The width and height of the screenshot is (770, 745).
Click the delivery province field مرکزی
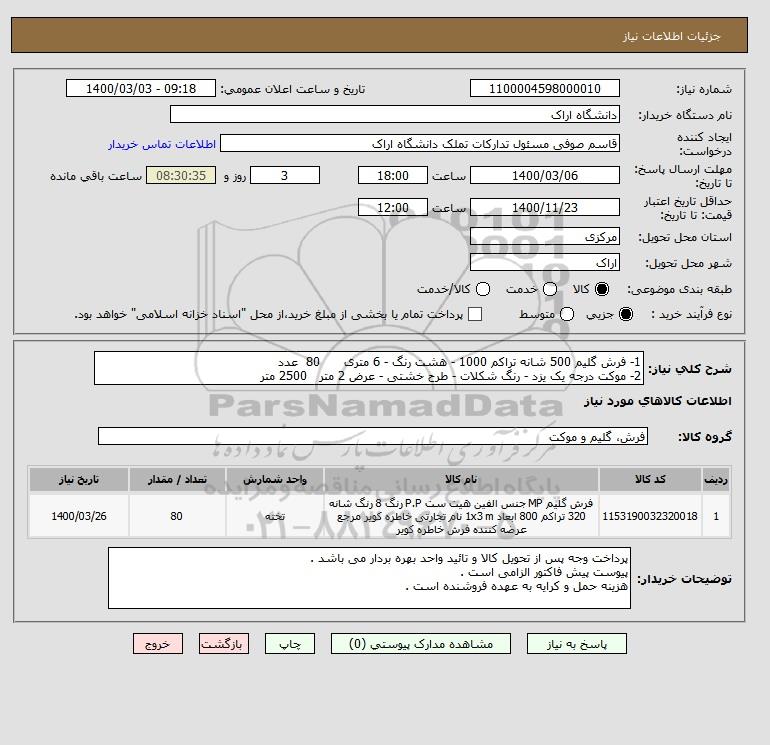[x=545, y=237]
